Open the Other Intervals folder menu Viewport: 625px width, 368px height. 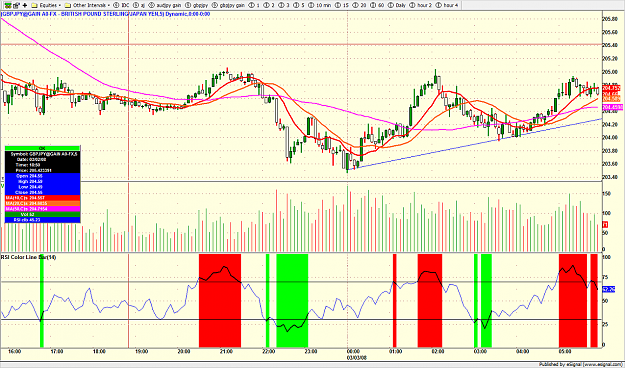pyautogui.click(x=87, y=5)
